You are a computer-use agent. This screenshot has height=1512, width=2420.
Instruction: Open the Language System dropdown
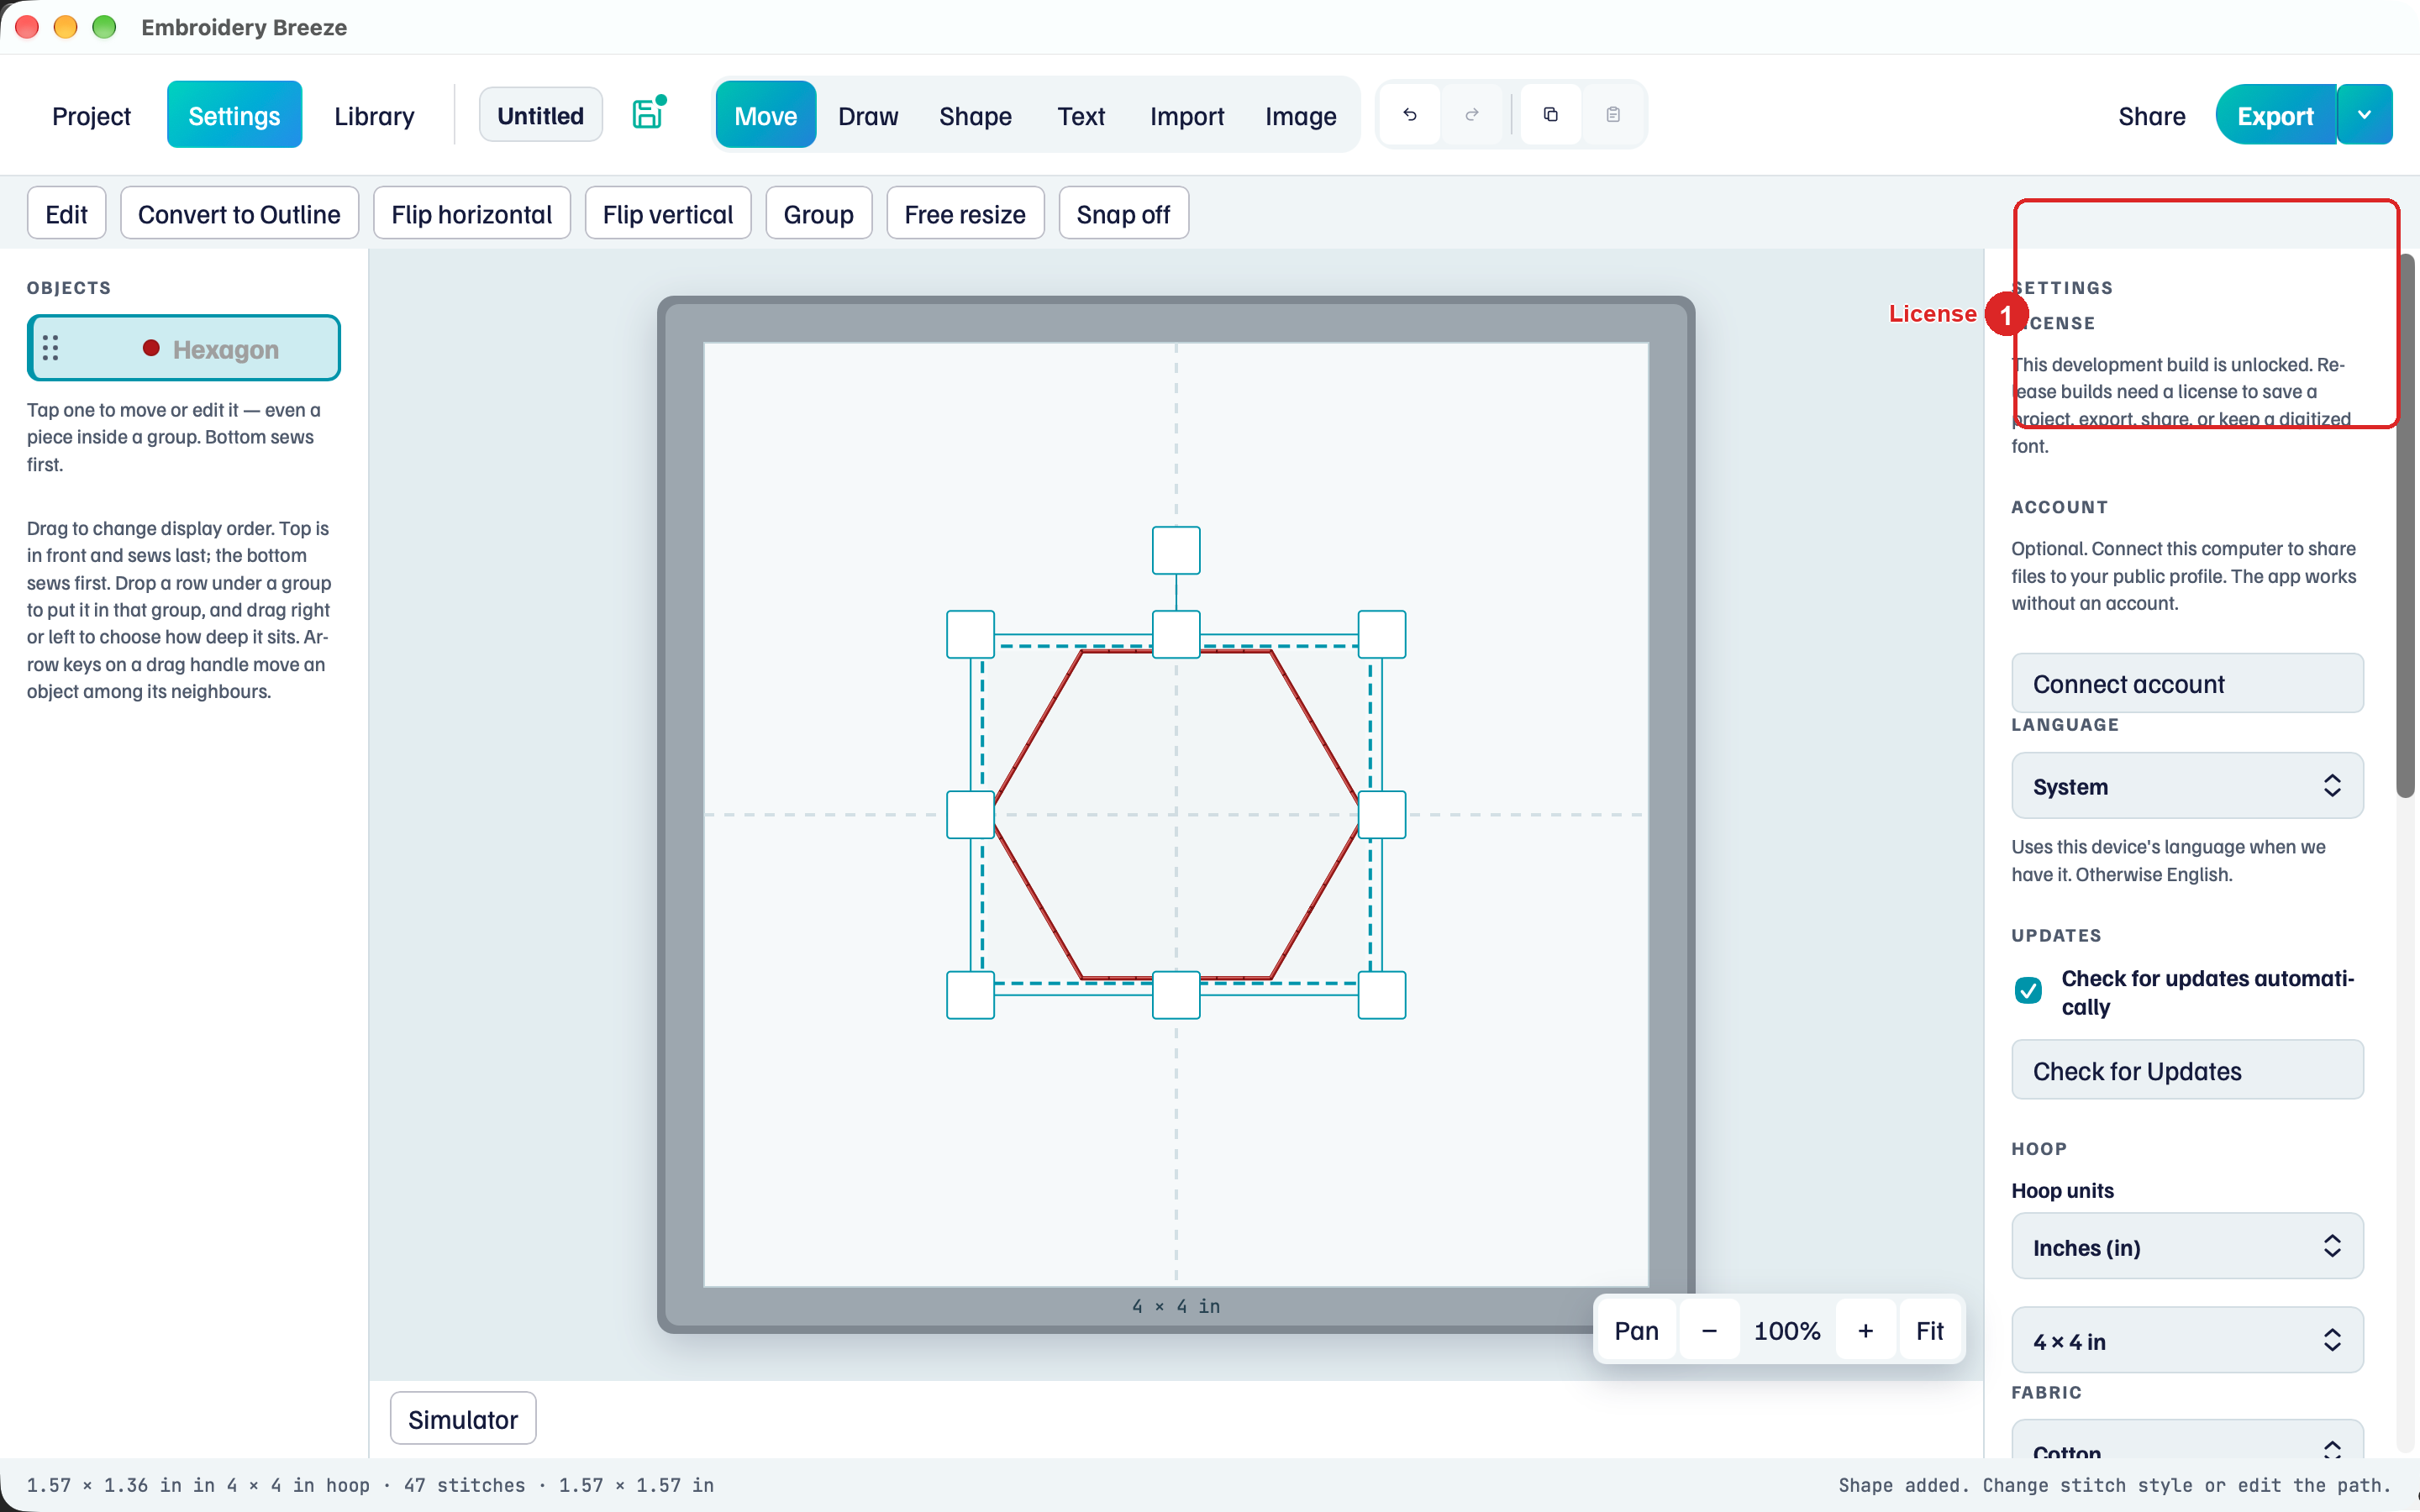(2187, 786)
